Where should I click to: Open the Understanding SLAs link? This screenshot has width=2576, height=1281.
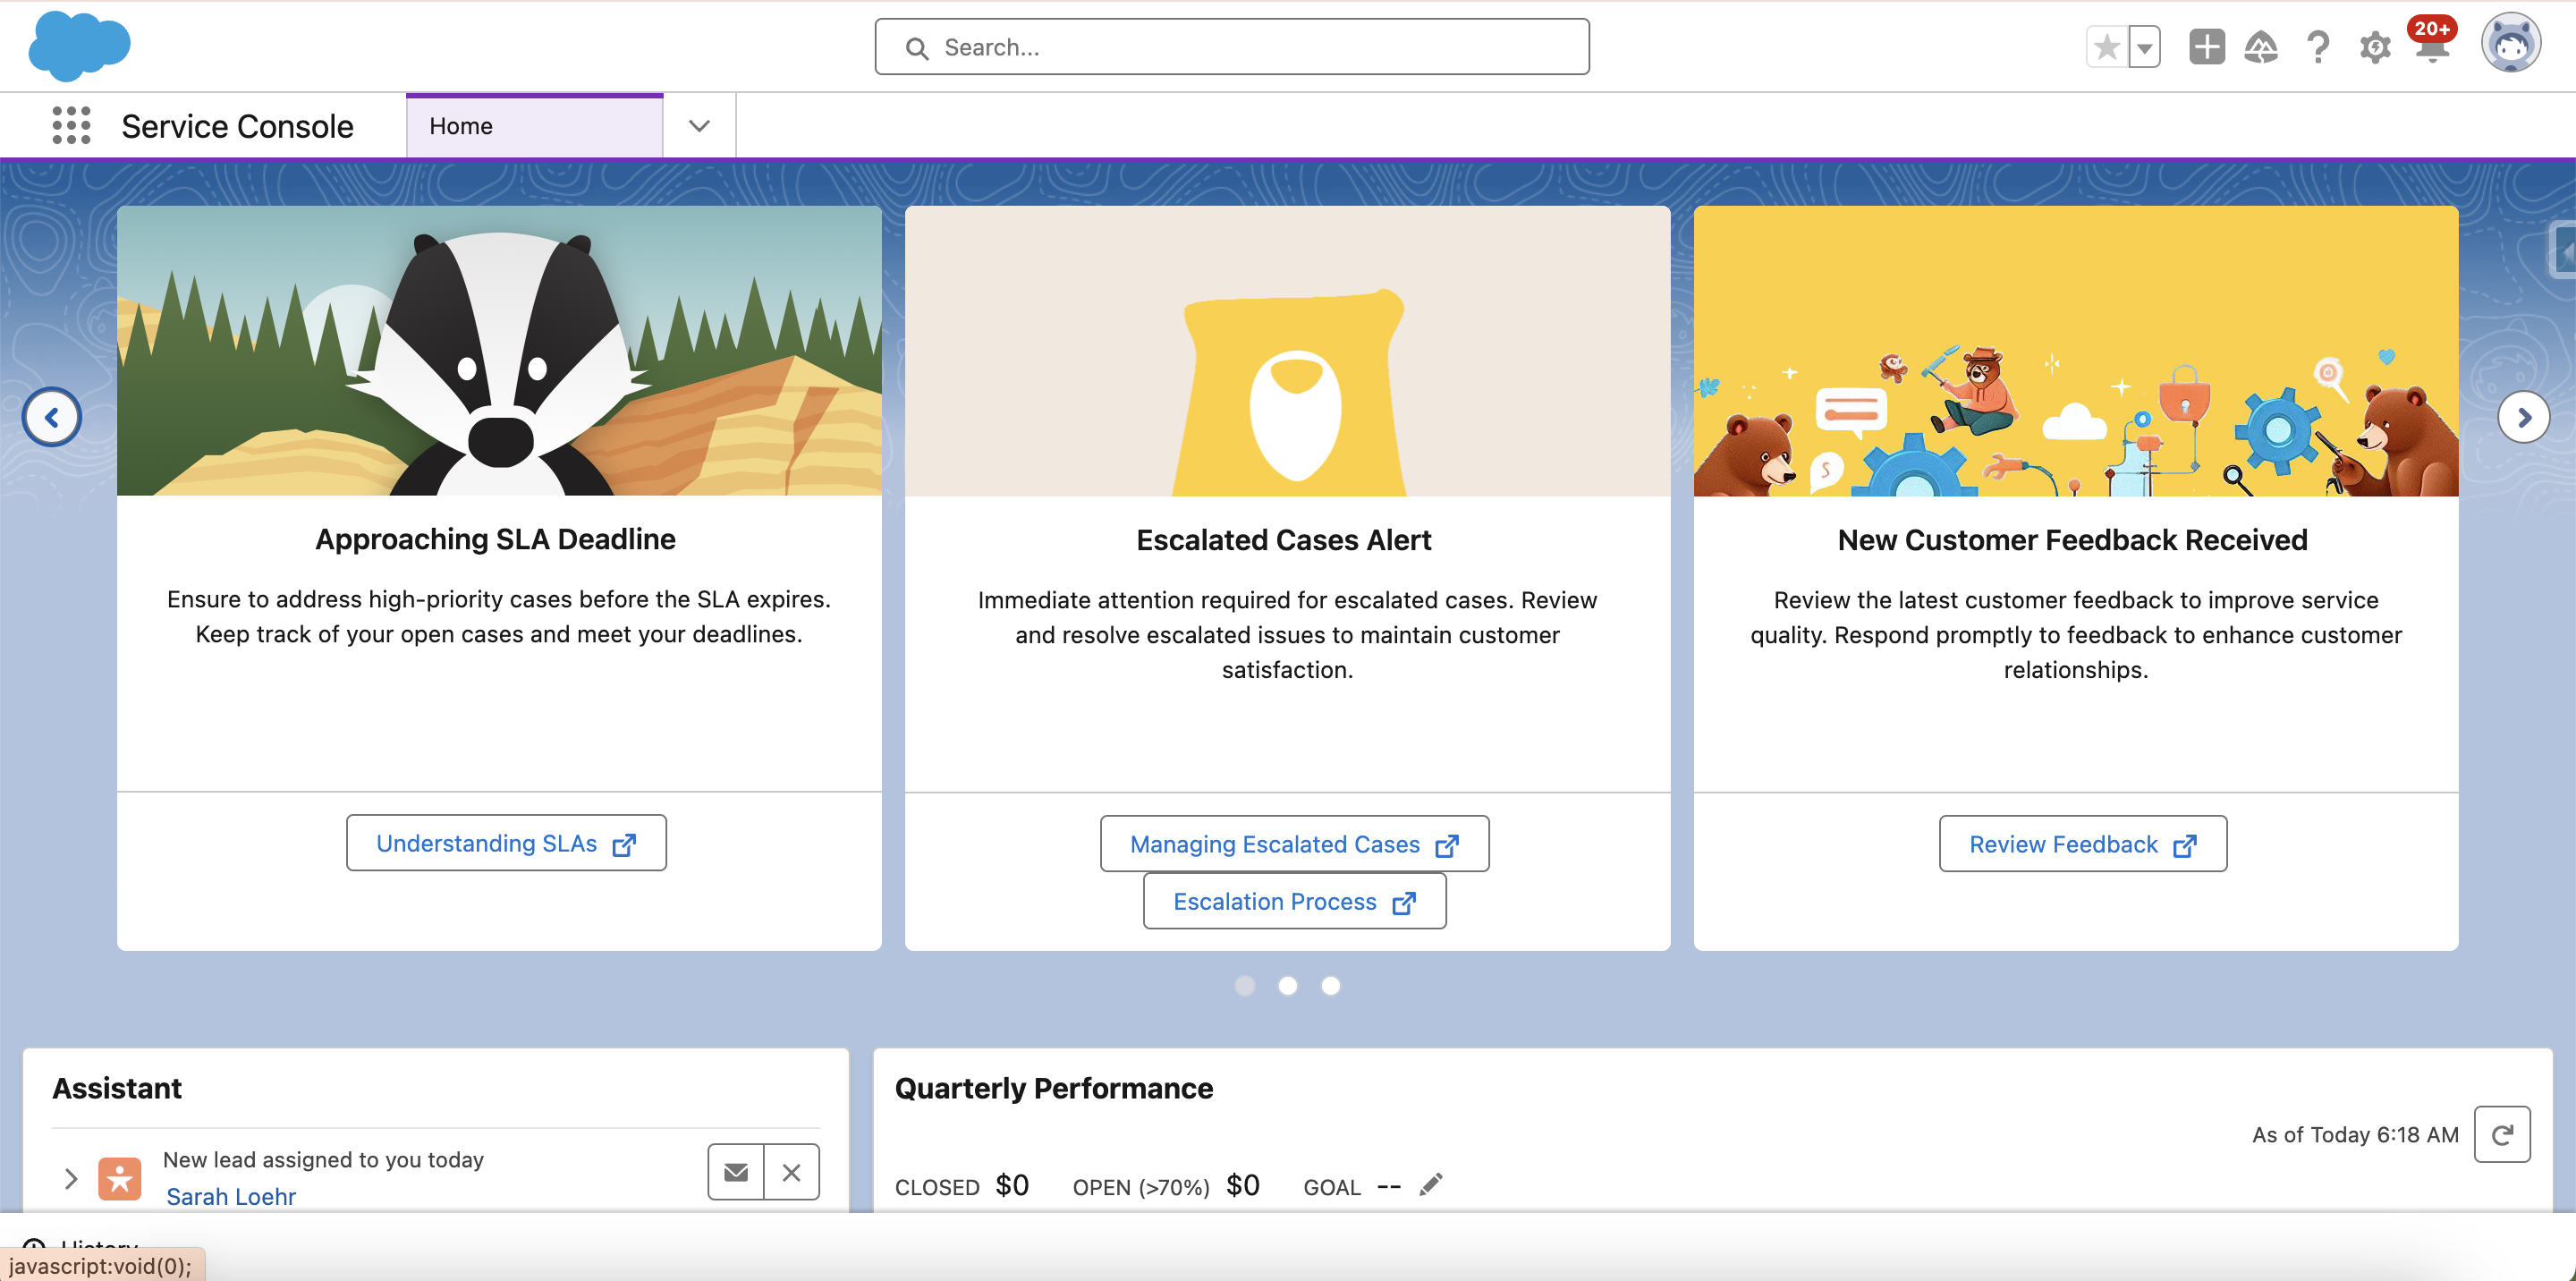coord(506,843)
